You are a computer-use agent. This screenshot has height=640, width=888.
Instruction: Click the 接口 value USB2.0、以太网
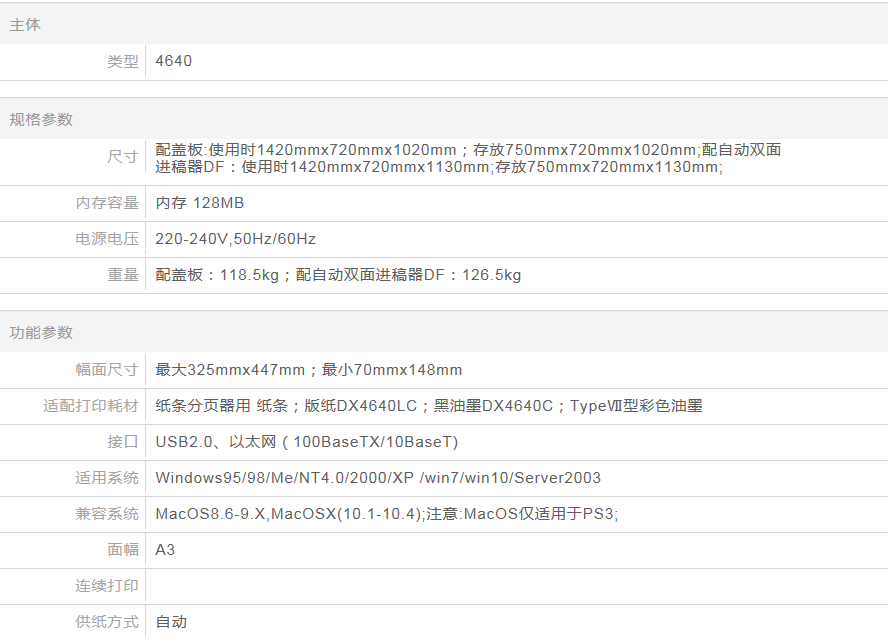click(x=306, y=442)
